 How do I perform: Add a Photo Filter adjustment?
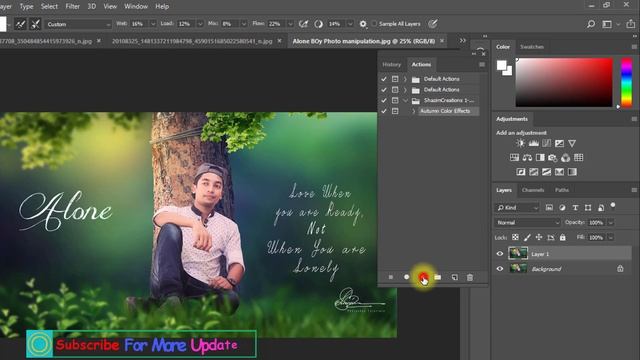click(x=553, y=158)
